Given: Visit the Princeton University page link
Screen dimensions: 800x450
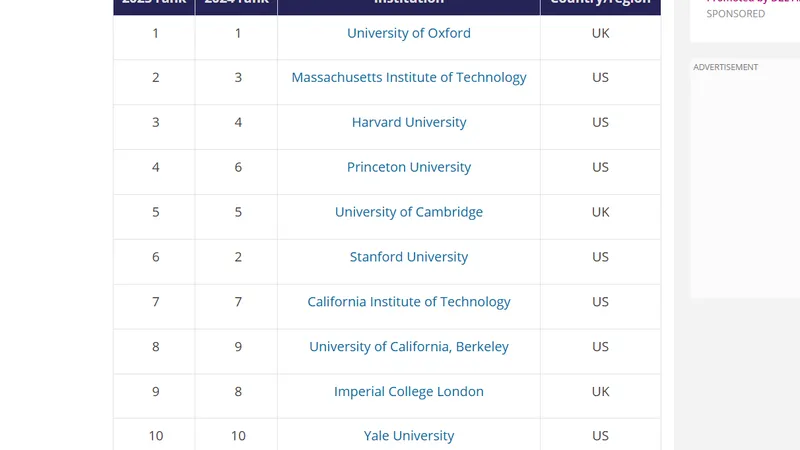Looking at the screenshot, I should pyautogui.click(x=409, y=167).
